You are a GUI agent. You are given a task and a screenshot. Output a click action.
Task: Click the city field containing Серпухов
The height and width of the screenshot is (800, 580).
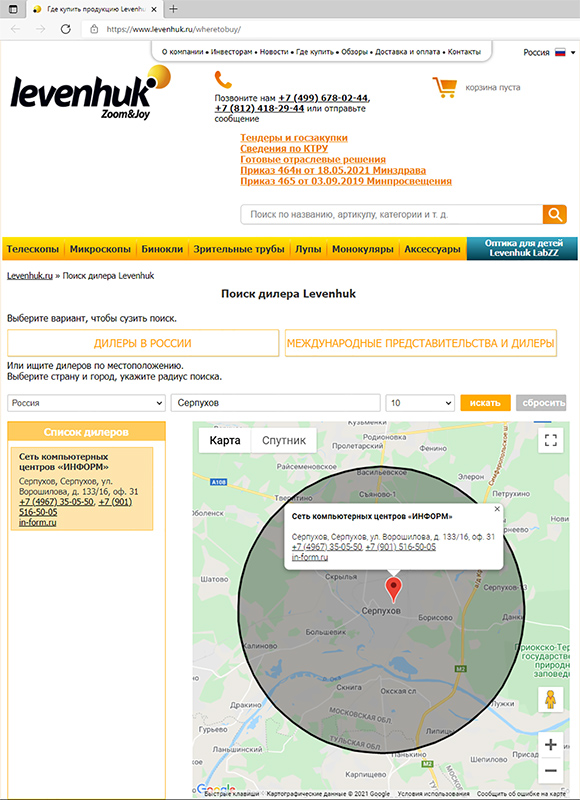click(x=275, y=403)
